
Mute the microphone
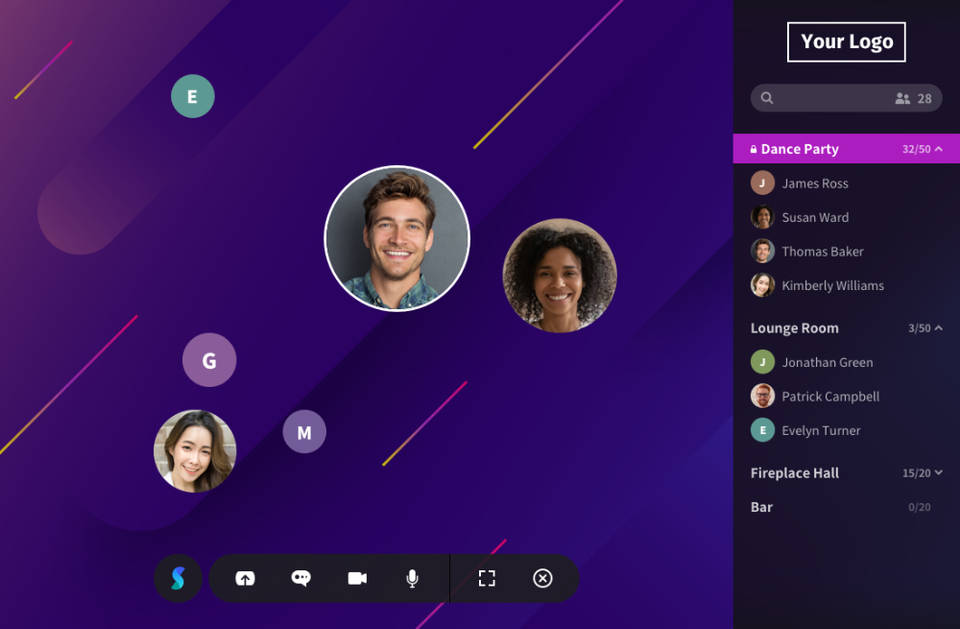click(x=413, y=578)
